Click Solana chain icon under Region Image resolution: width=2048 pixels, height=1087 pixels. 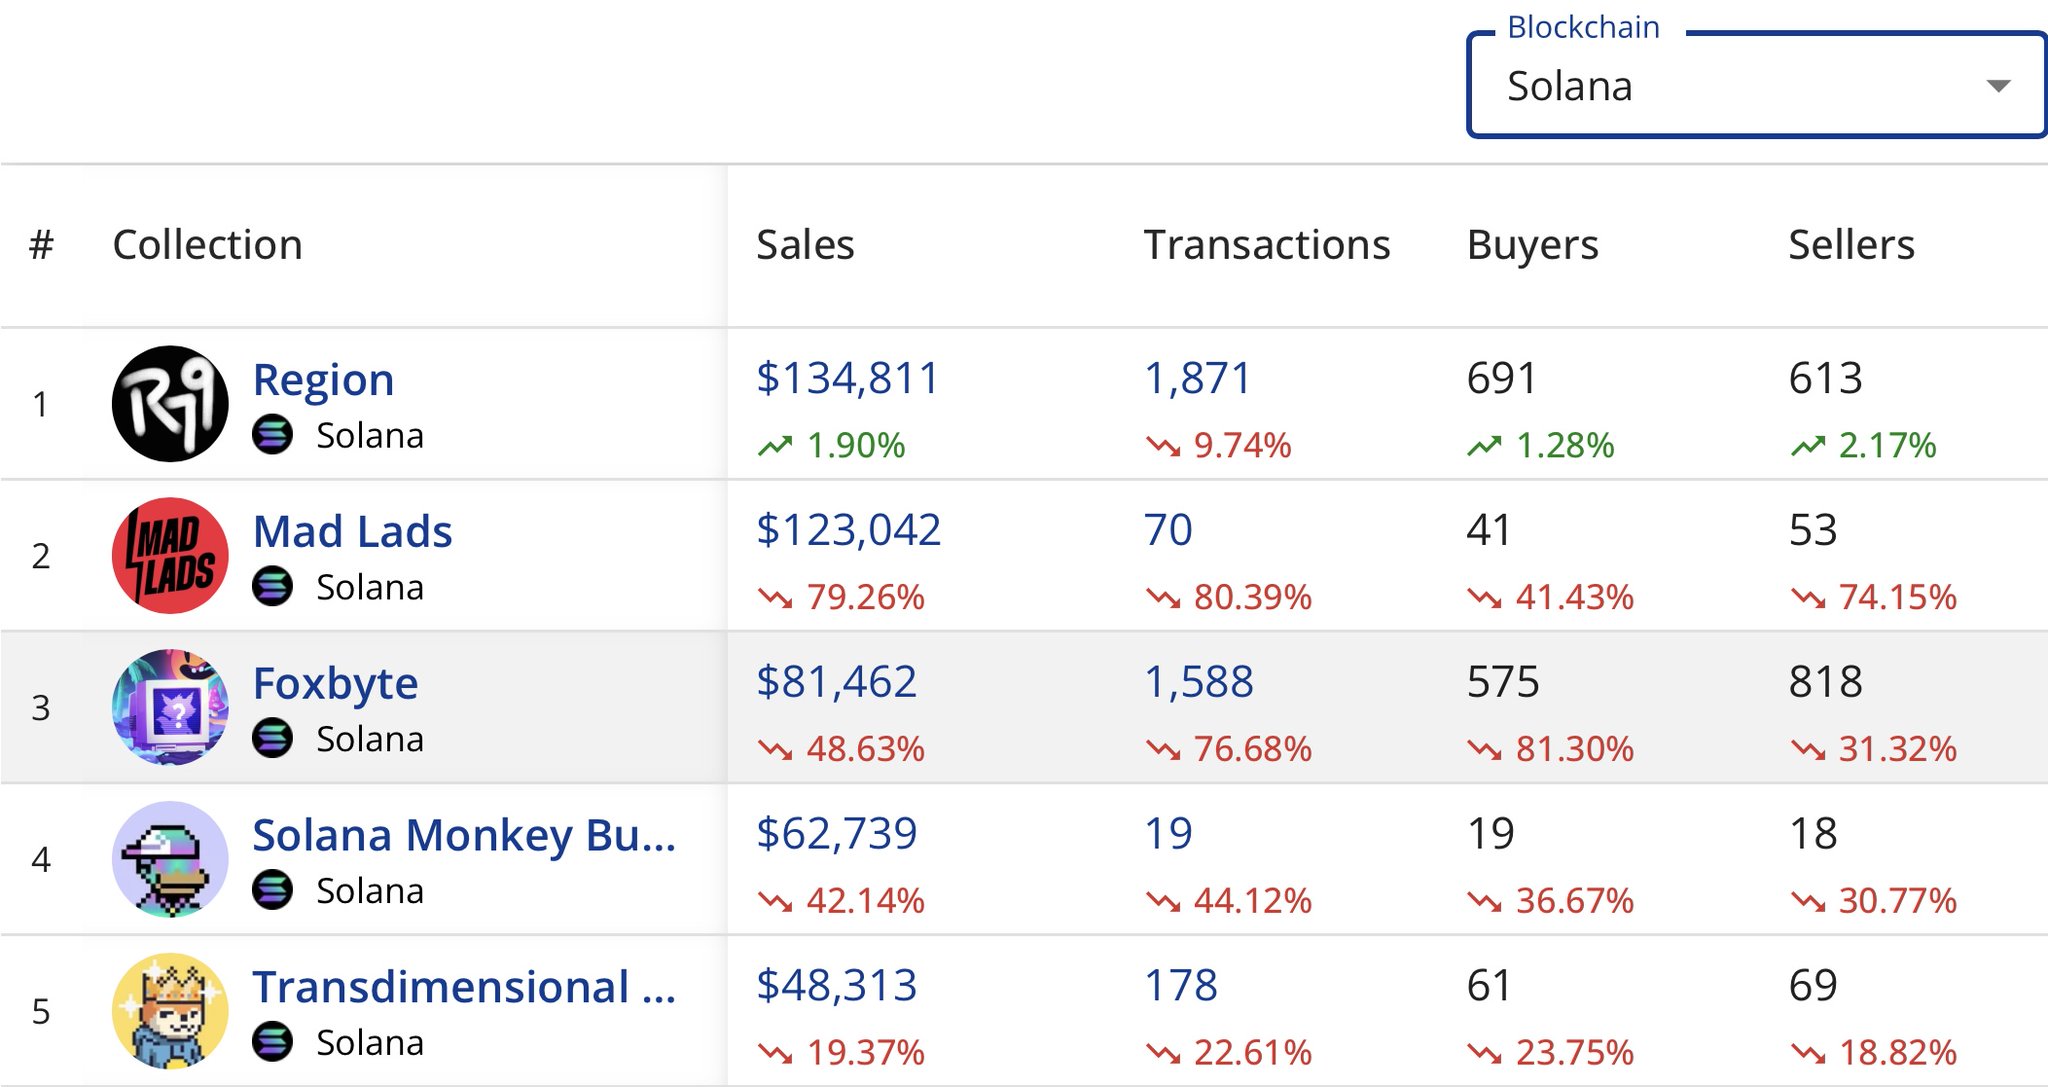(x=272, y=436)
